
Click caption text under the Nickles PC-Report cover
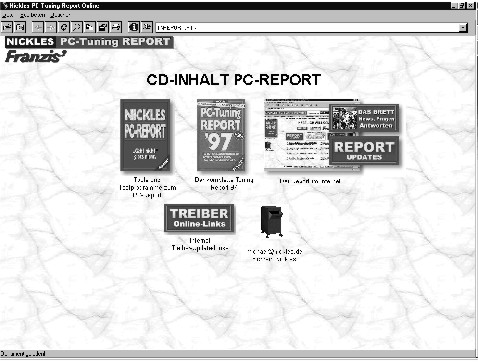147,188
